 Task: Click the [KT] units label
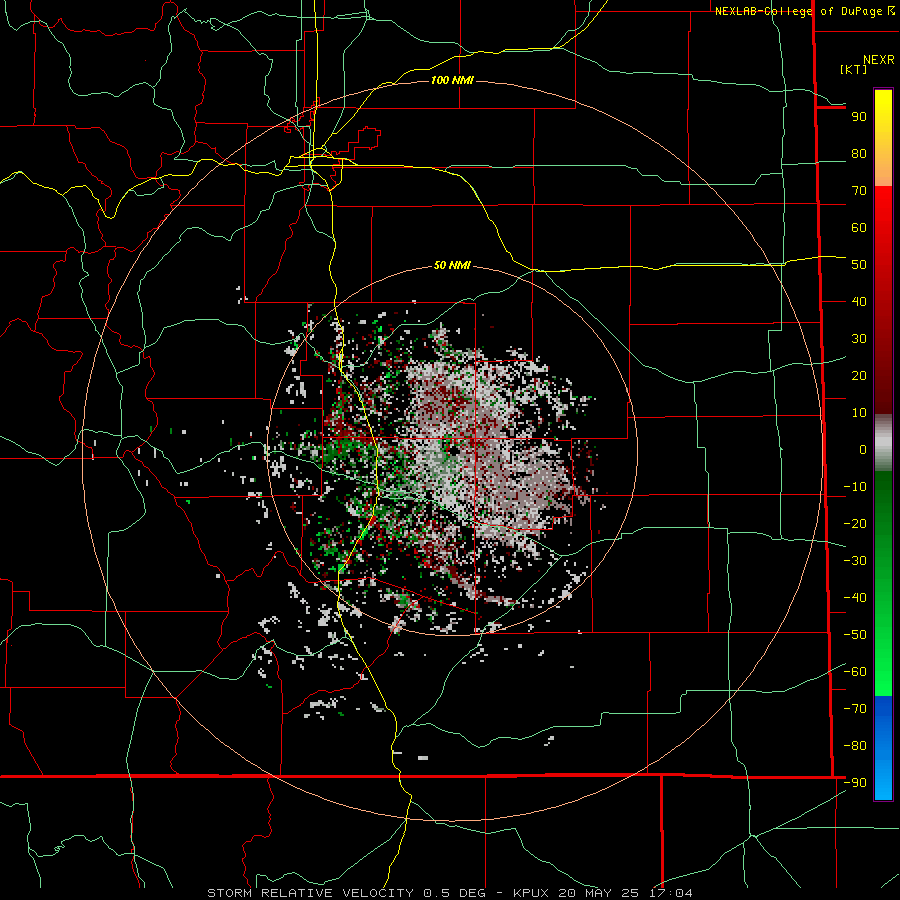pyautogui.click(x=853, y=69)
